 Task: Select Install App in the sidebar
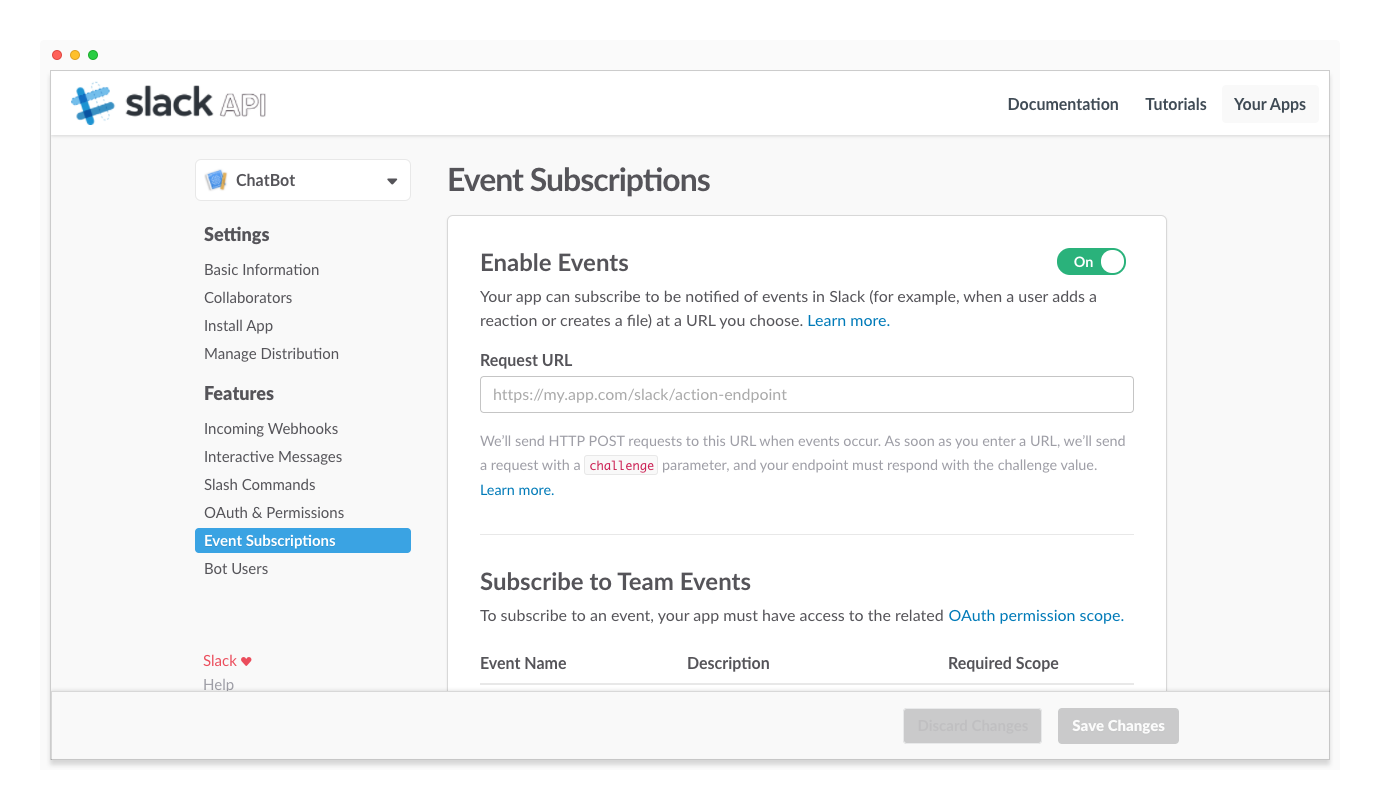point(238,326)
